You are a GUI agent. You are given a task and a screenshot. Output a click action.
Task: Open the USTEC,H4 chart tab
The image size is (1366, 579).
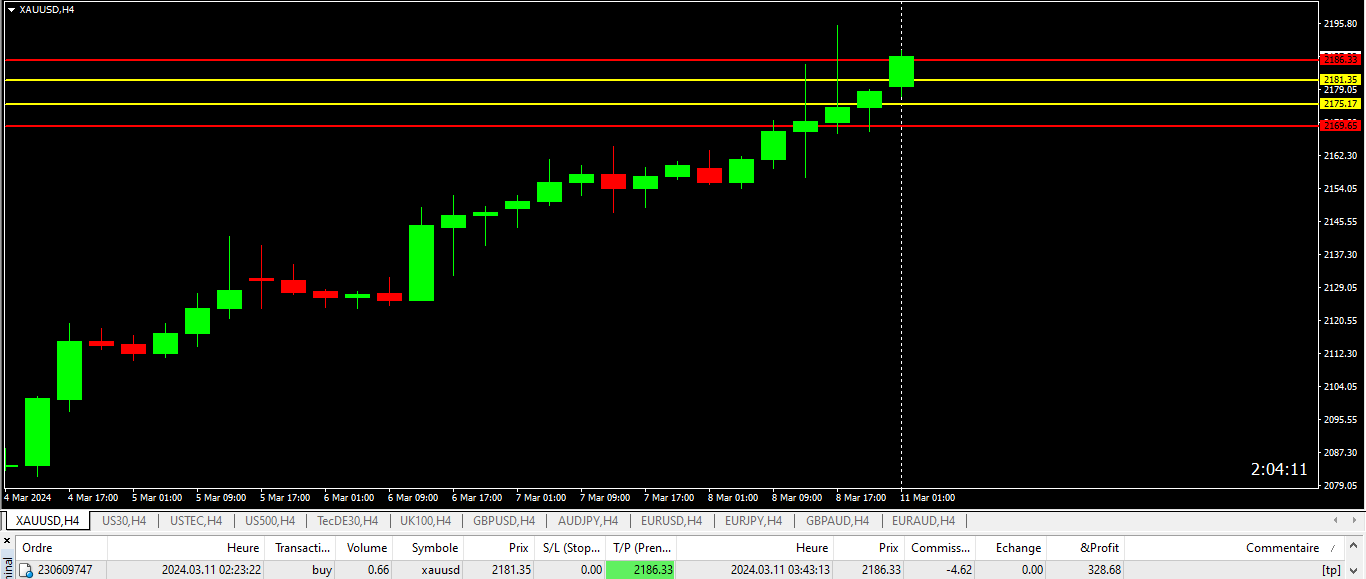point(196,521)
